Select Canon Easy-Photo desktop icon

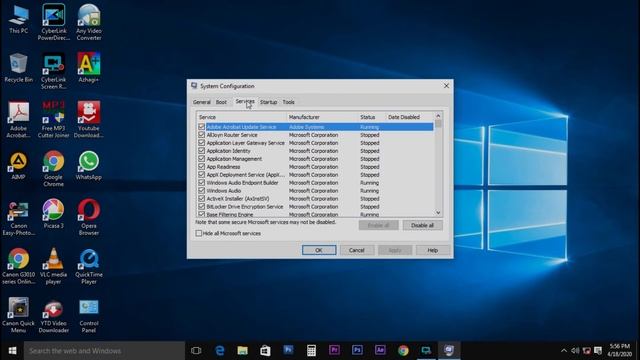pyautogui.click(x=18, y=218)
